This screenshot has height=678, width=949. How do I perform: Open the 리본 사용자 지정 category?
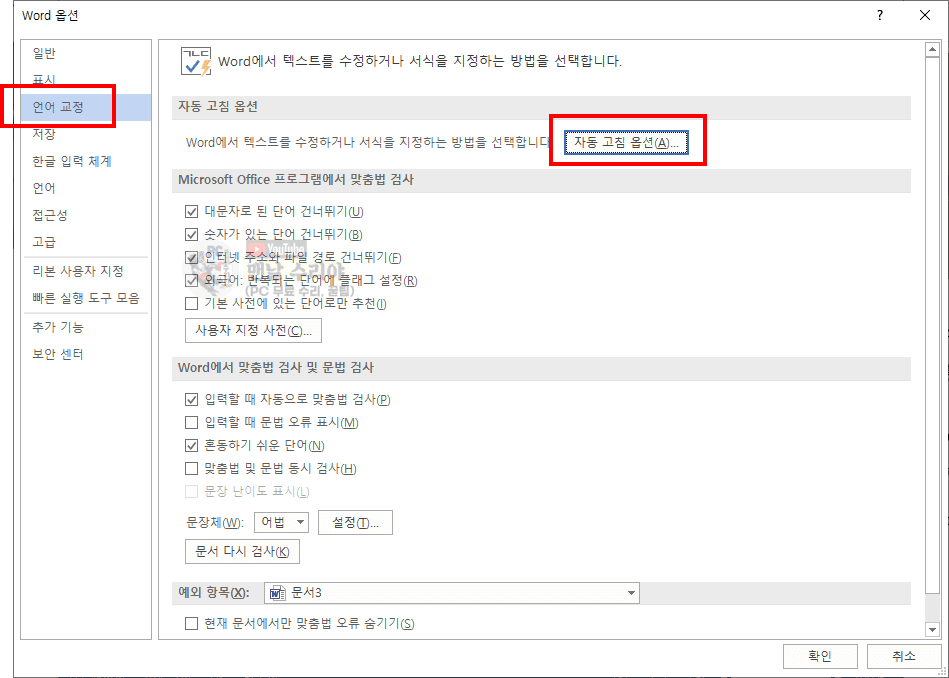[x=78, y=271]
